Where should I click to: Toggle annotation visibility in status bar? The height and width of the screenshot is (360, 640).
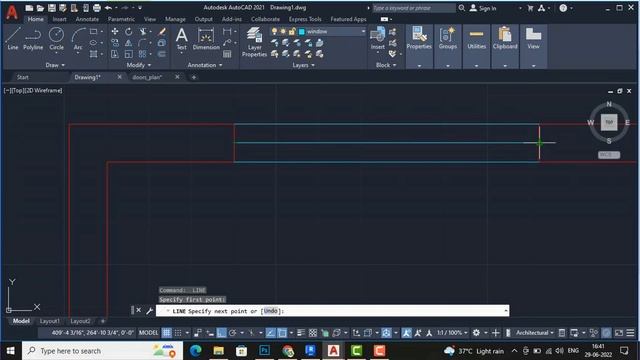click(407, 333)
